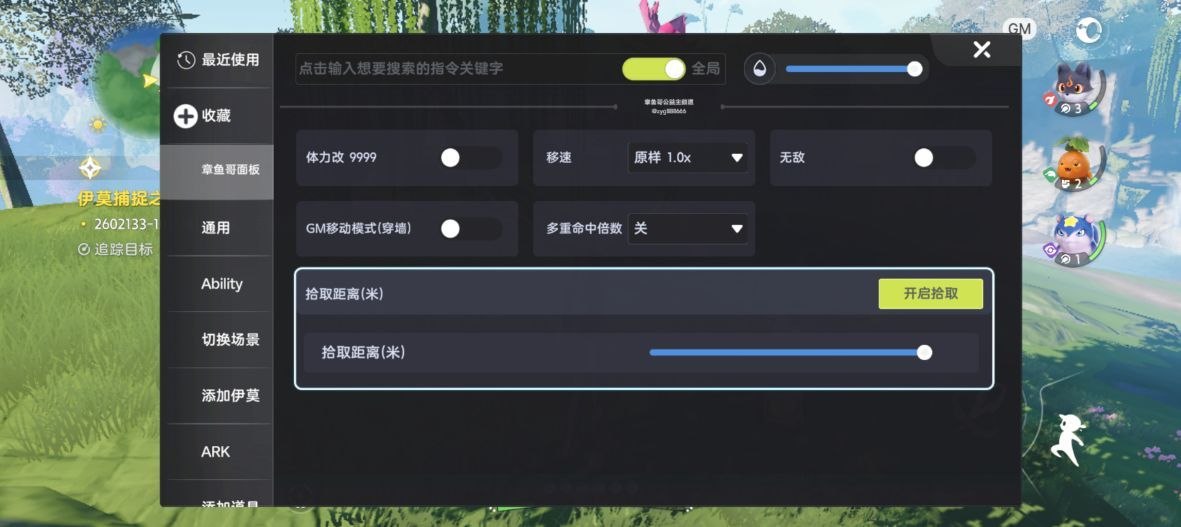Open the 多重命中倍数 dropdown

688,229
